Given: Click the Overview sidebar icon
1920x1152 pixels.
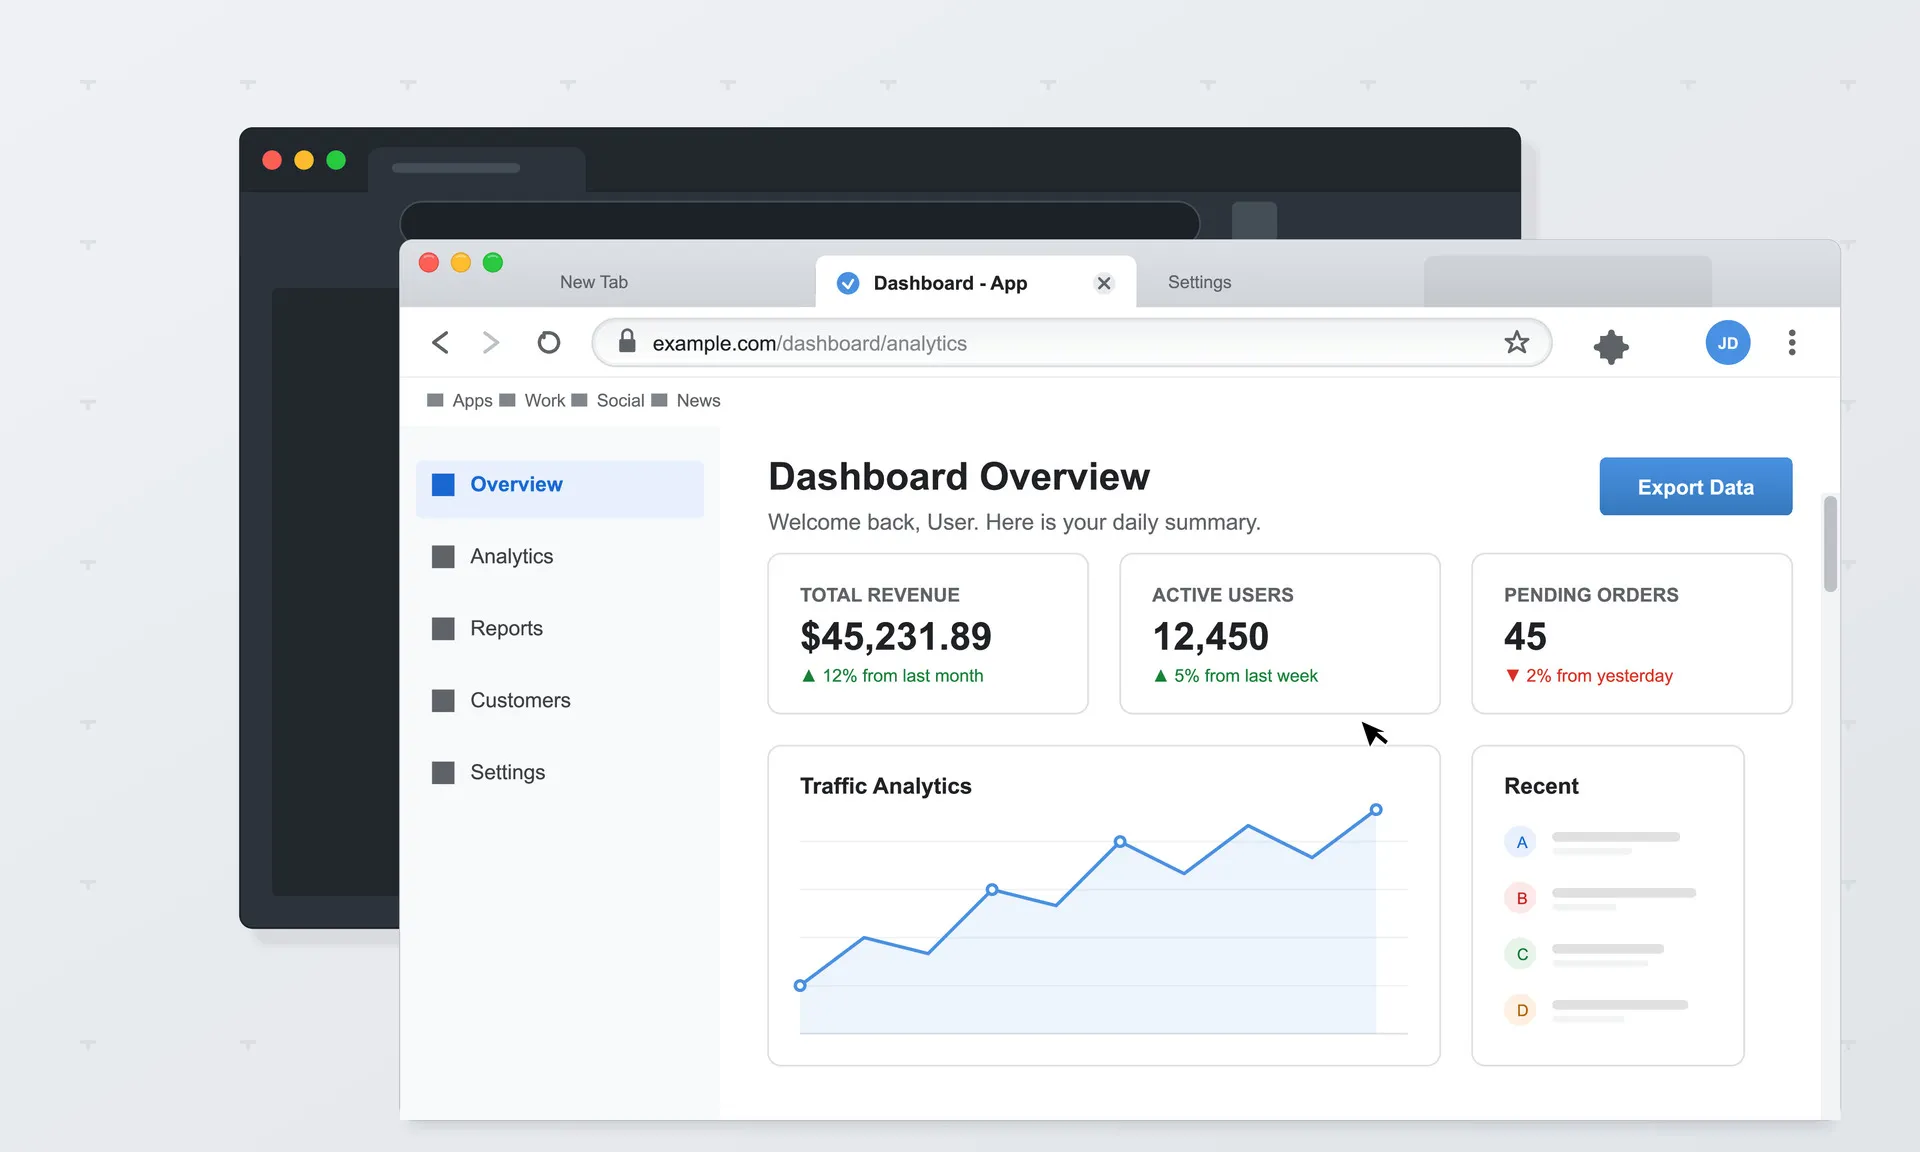Looking at the screenshot, I should [443, 485].
